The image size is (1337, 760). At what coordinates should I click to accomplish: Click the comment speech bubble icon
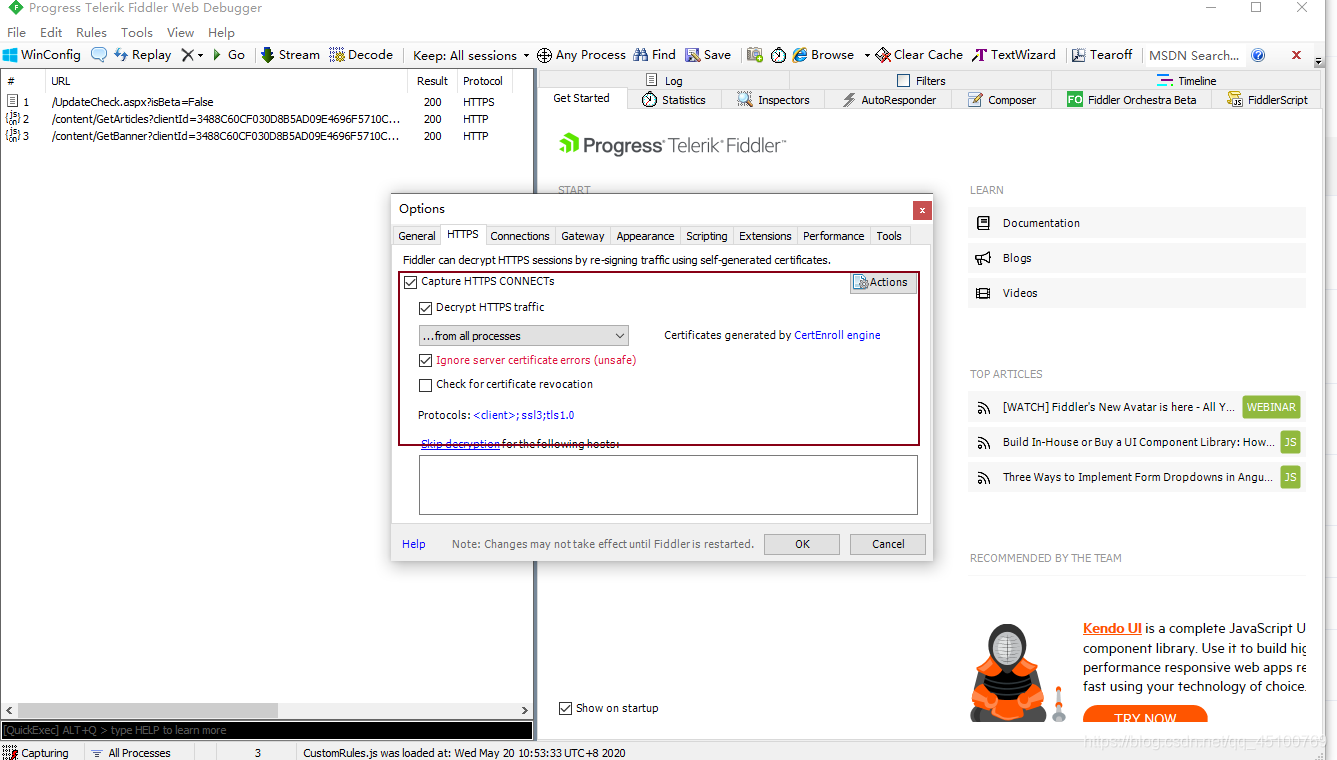point(99,55)
